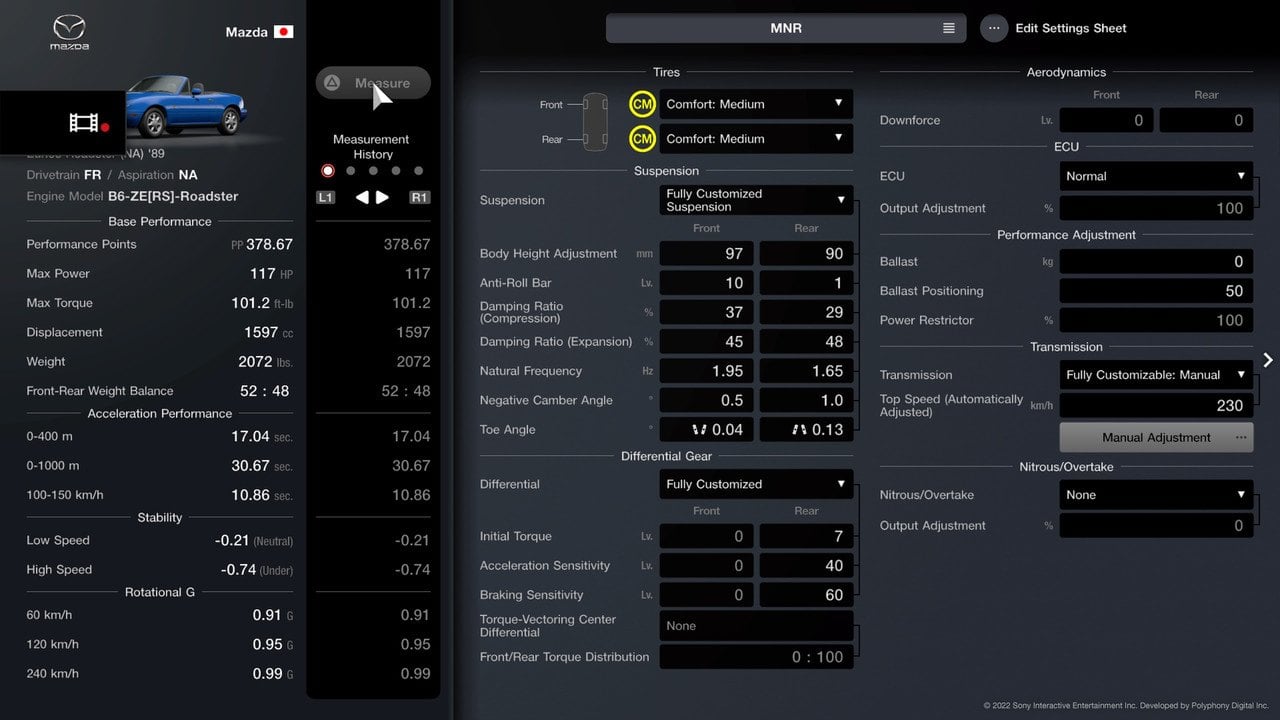Click the film replay icon overlay

click(88, 123)
